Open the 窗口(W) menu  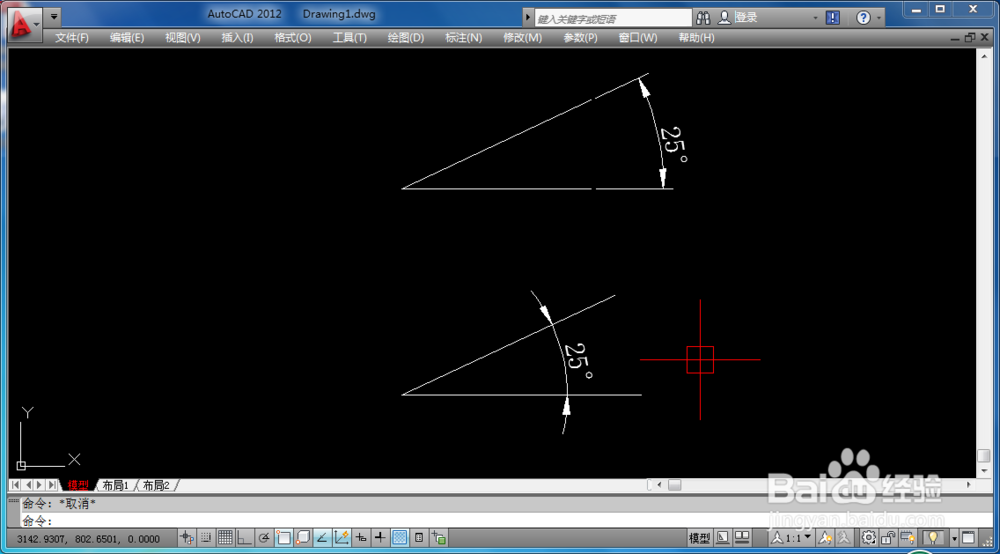pos(638,38)
